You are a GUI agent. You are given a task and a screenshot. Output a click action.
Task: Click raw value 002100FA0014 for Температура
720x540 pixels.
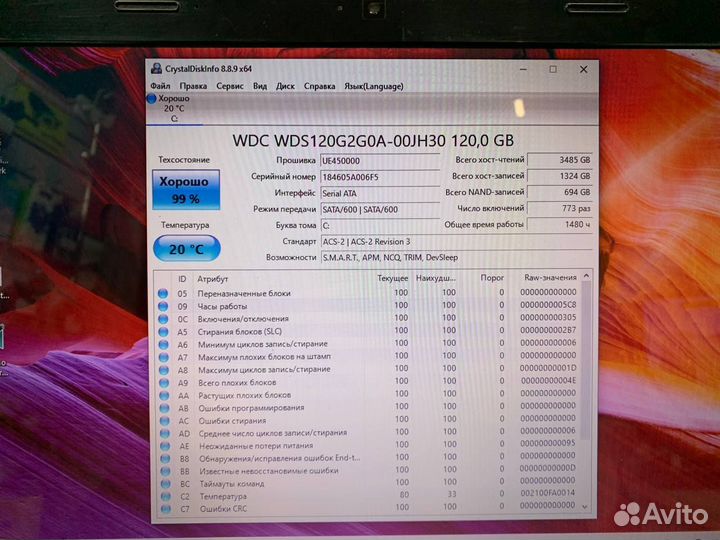(548, 493)
